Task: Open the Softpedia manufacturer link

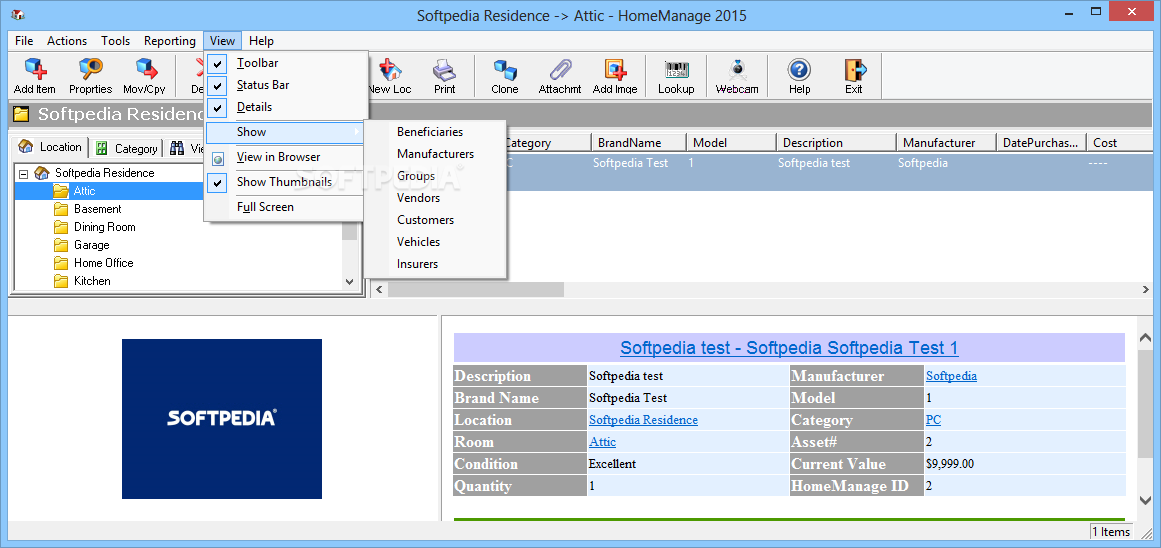Action: pos(951,376)
